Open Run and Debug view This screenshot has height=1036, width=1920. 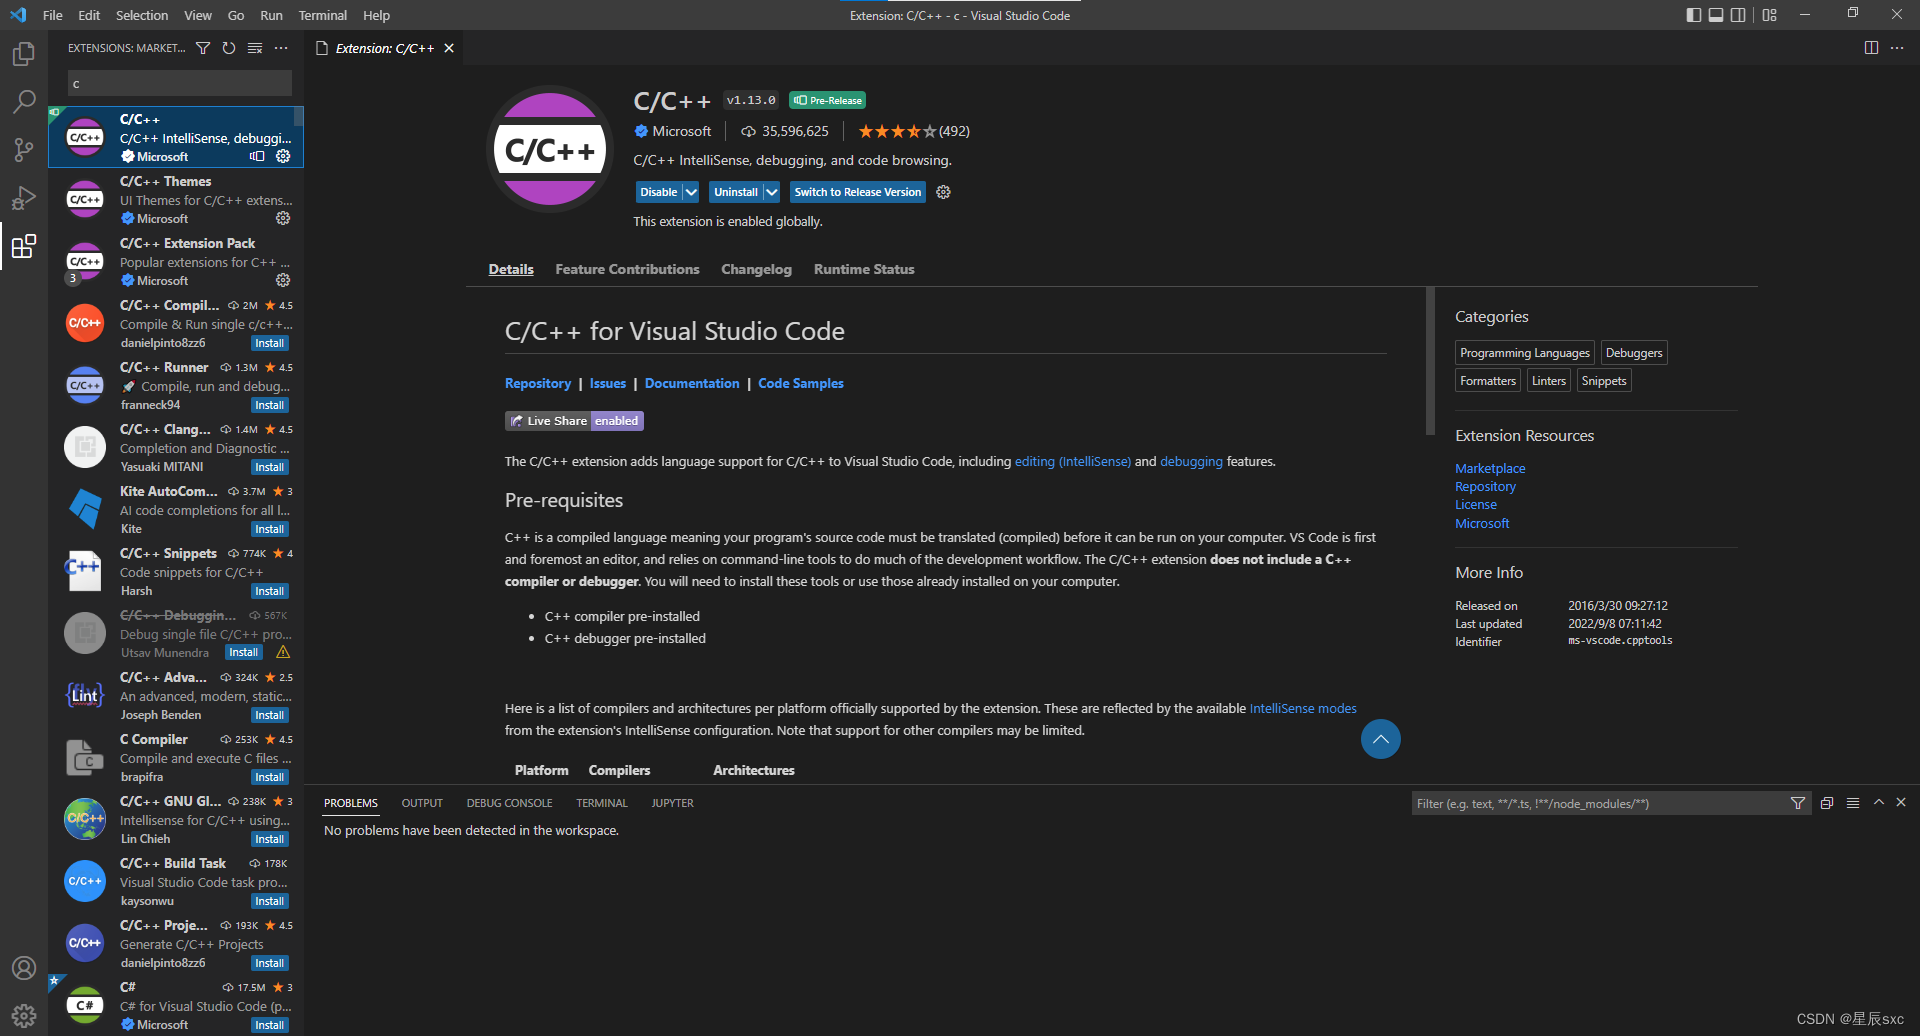point(24,197)
